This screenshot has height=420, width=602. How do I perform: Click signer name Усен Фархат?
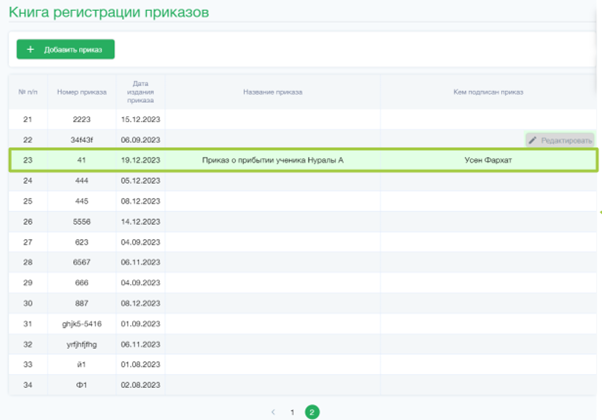tap(488, 160)
